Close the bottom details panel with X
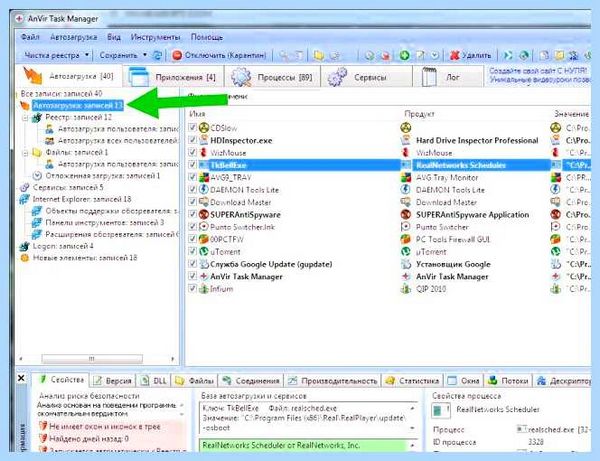The height and width of the screenshot is (461, 600). [x=21, y=378]
